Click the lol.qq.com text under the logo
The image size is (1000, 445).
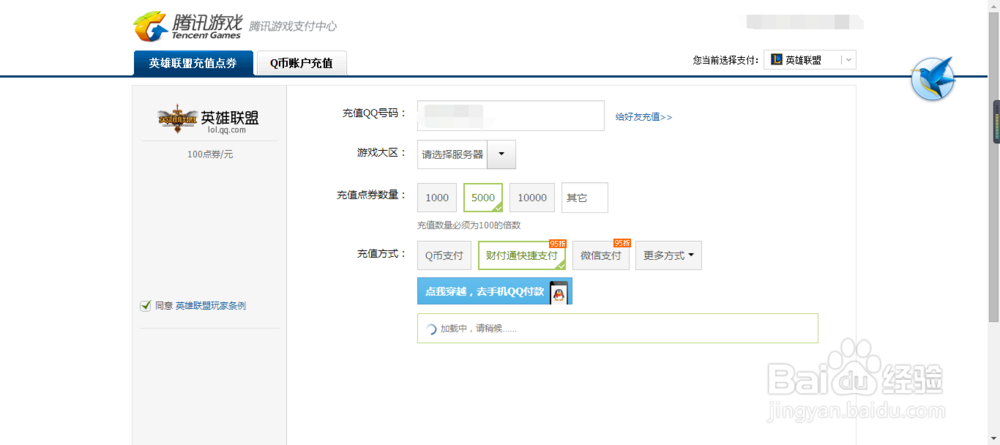(x=226, y=129)
